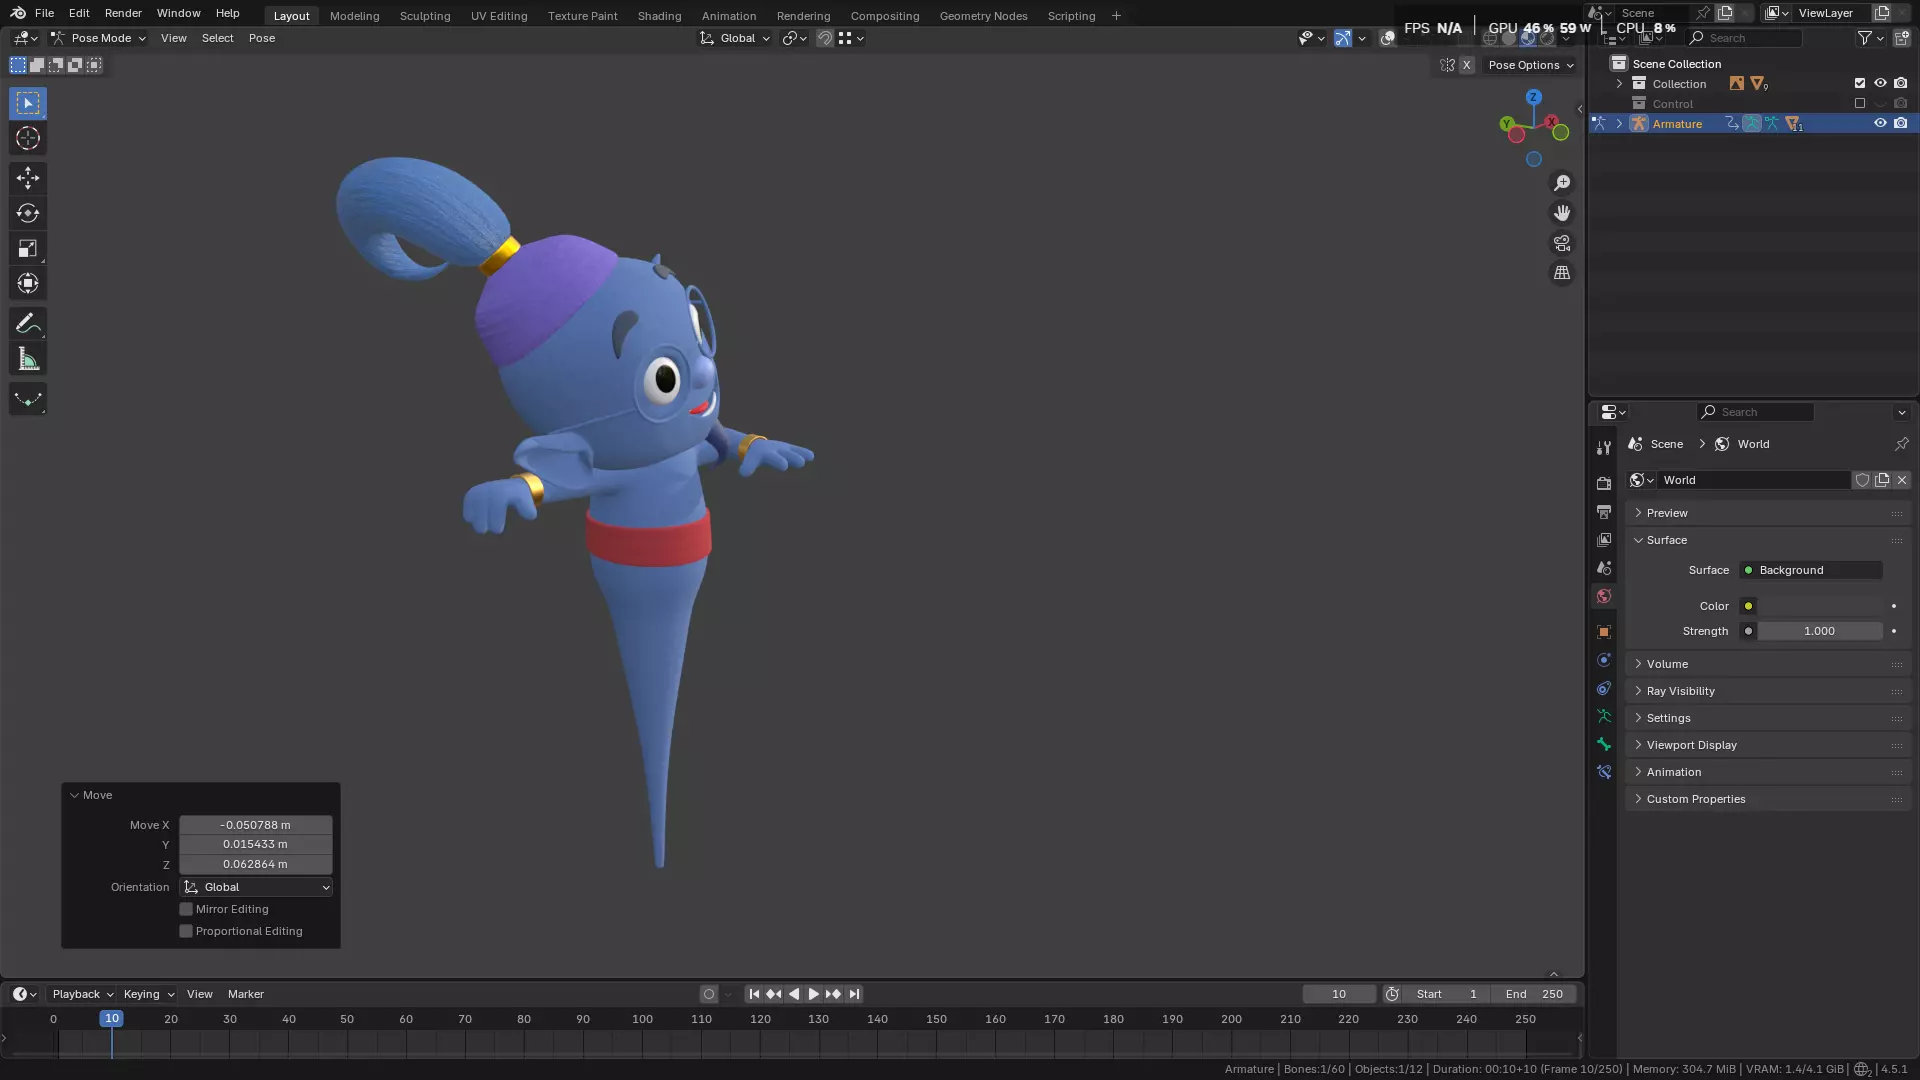Viewport: 1920px width, 1080px height.
Task: Click the pan view hand icon
Action: pos(1562,213)
